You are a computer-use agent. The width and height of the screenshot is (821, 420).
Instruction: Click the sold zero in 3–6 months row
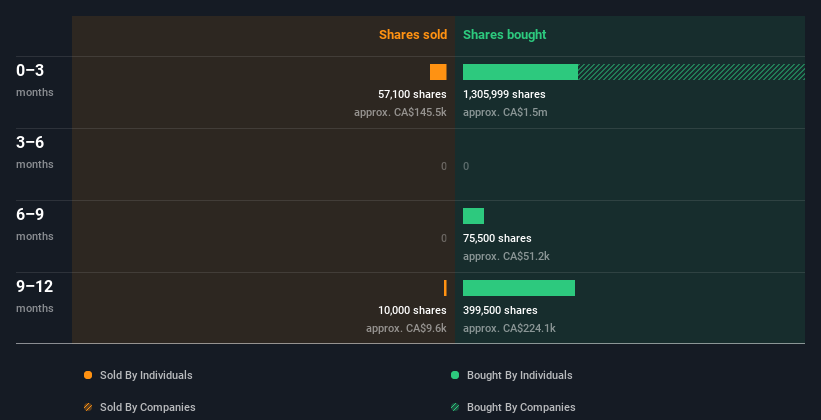click(x=443, y=167)
